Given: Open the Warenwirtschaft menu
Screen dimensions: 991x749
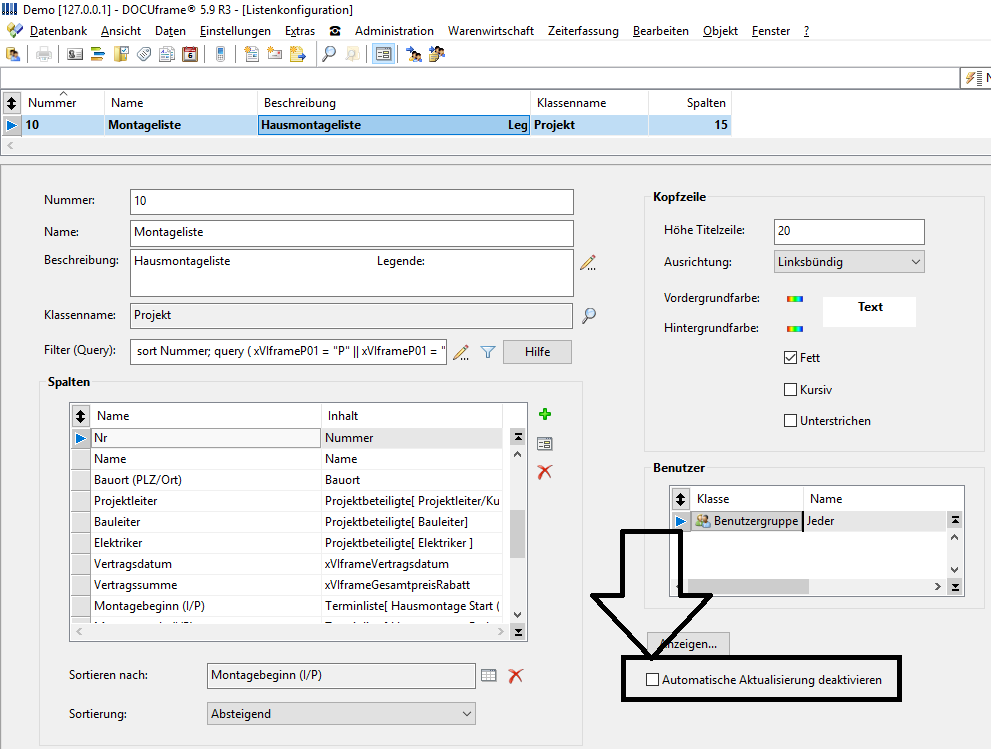Looking at the screenshot, I should click(491, 31).
